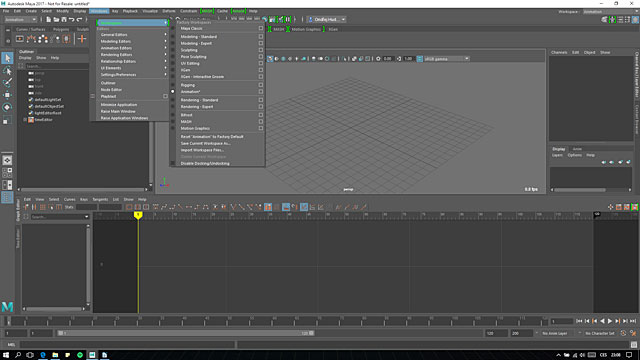Viewport: 640px width, 360px height.
Task: Click the frame-all icon in Graph Editor toolbar
Action: (x=129, y=207)
